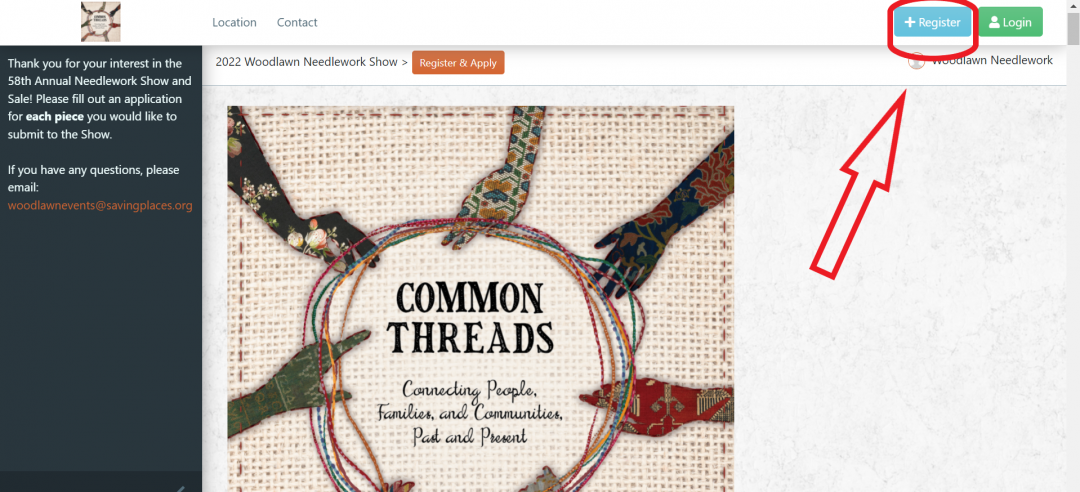Click the scrollbar up arrow
The image size is (1080, 492).
[1073, 6]
